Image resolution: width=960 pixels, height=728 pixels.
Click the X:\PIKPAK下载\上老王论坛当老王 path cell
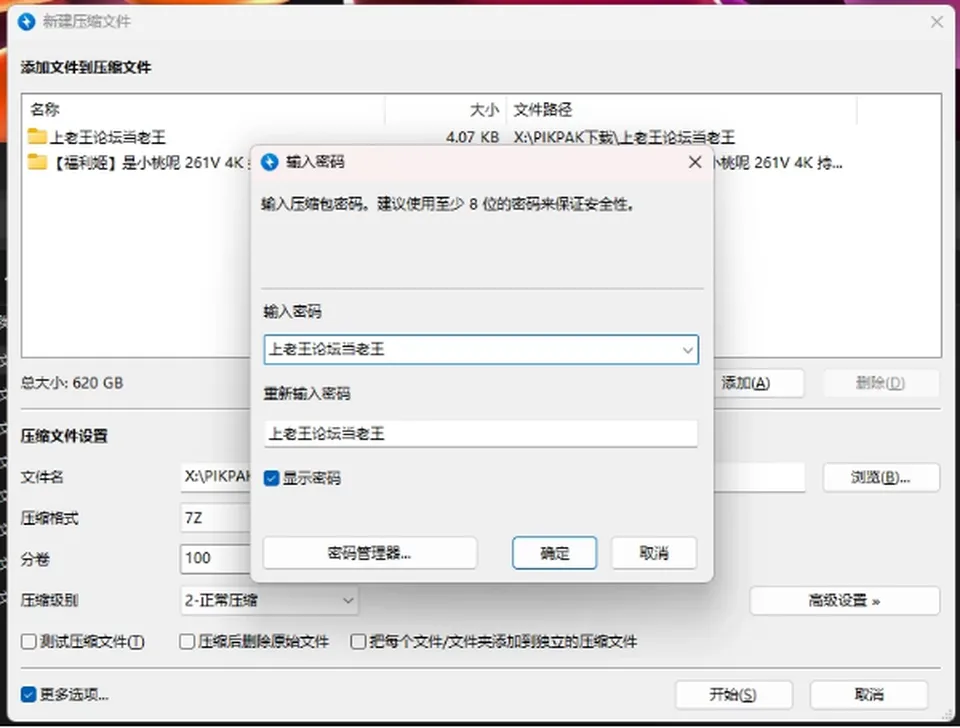[624, 137]
